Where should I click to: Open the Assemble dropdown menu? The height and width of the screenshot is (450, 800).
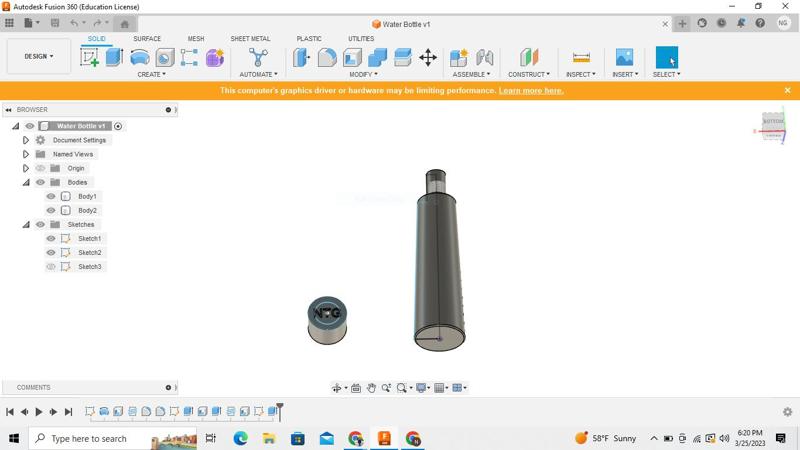click(x=471, y=74)
